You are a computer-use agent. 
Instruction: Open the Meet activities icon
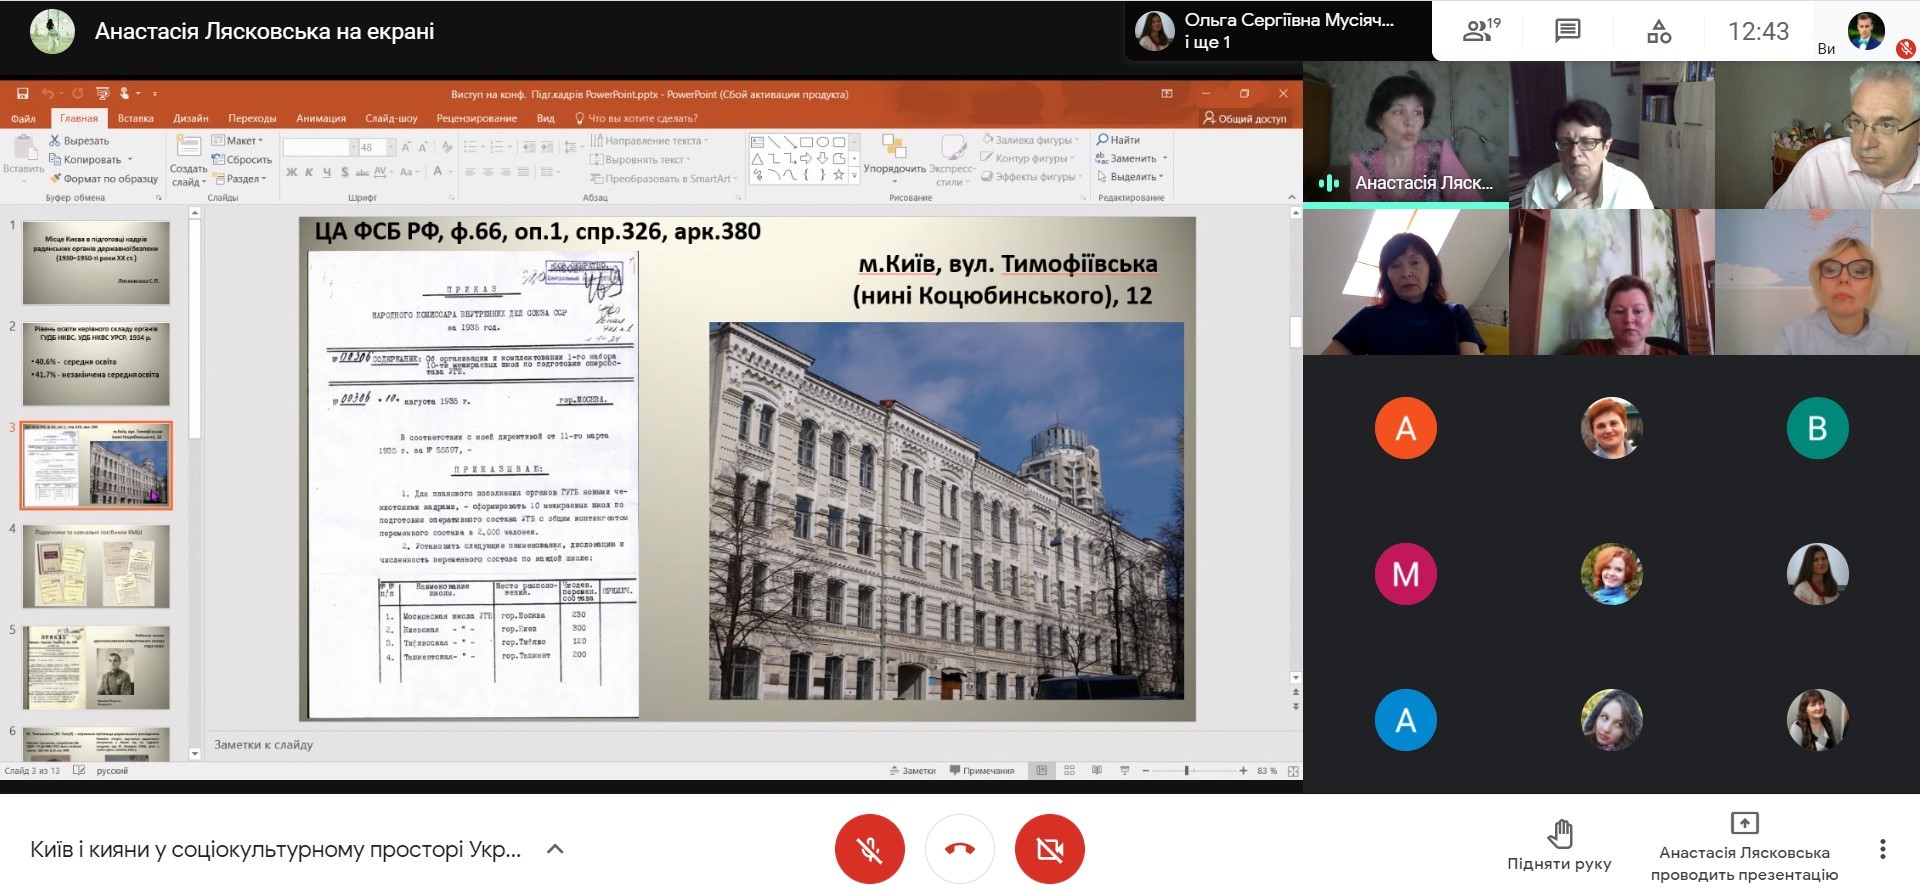click(x=1658, y=31)
